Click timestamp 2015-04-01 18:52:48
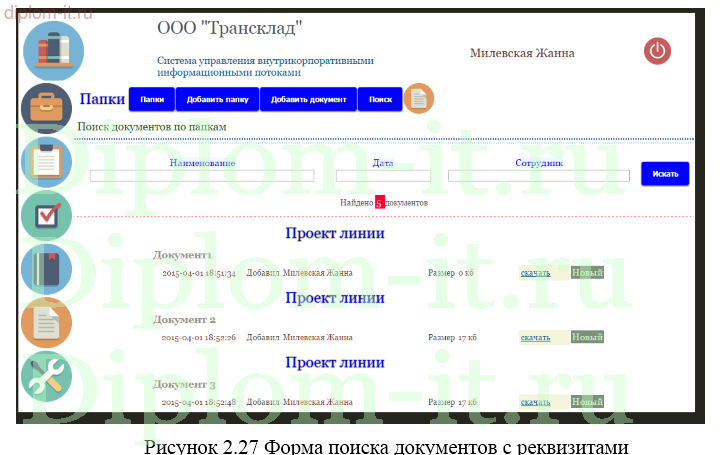Viewport: 722px width, 455px height. click(x=199, y=402)
